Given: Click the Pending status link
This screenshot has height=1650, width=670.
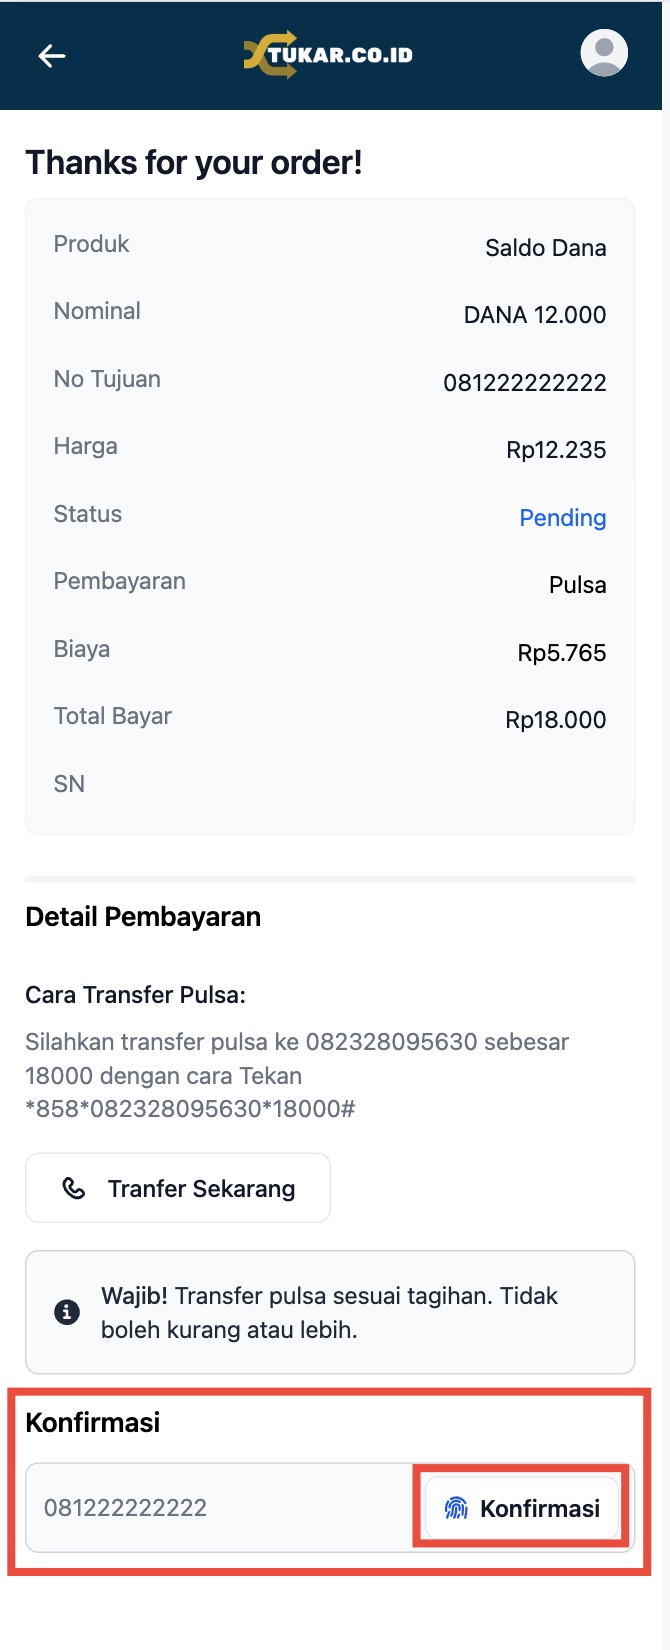Looking at the screenshot, I should point(562,518).
